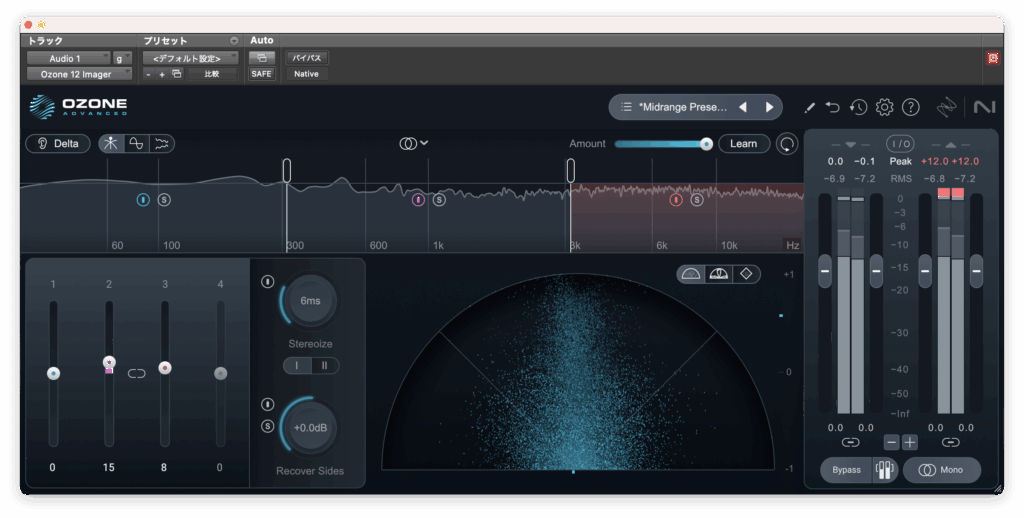Click the Bypass button in Ozone
The height and width of the screenshot is (518, 1024).
coord(846,470)
